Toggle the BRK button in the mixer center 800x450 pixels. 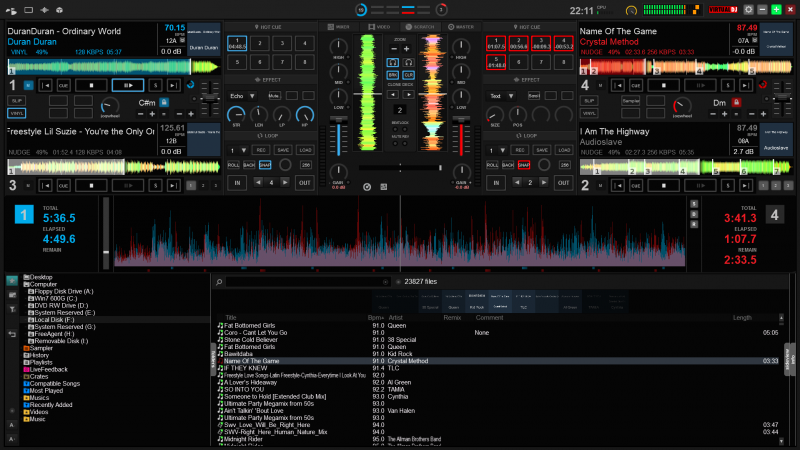pyautogui.click(x=392, y=75)
